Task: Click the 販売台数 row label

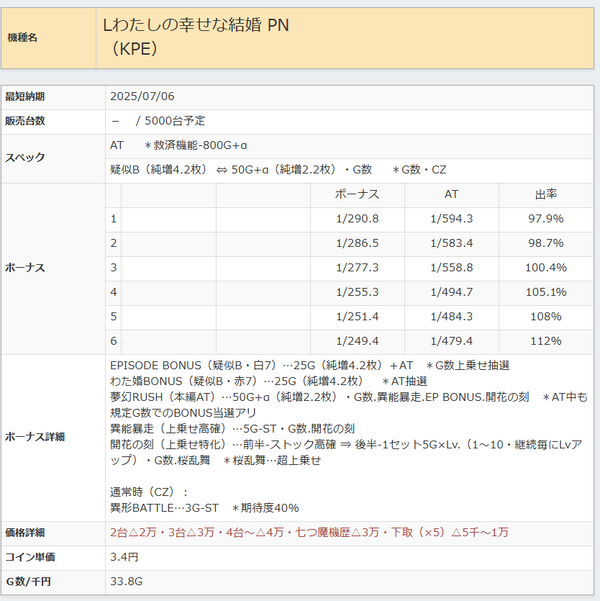Action: [25, 121]
